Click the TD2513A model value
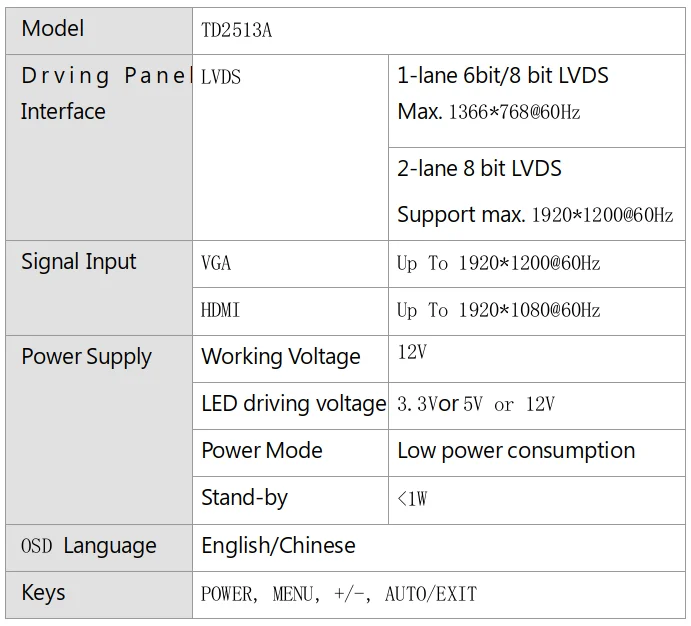The image size is (691, 626). click(237, 31)
